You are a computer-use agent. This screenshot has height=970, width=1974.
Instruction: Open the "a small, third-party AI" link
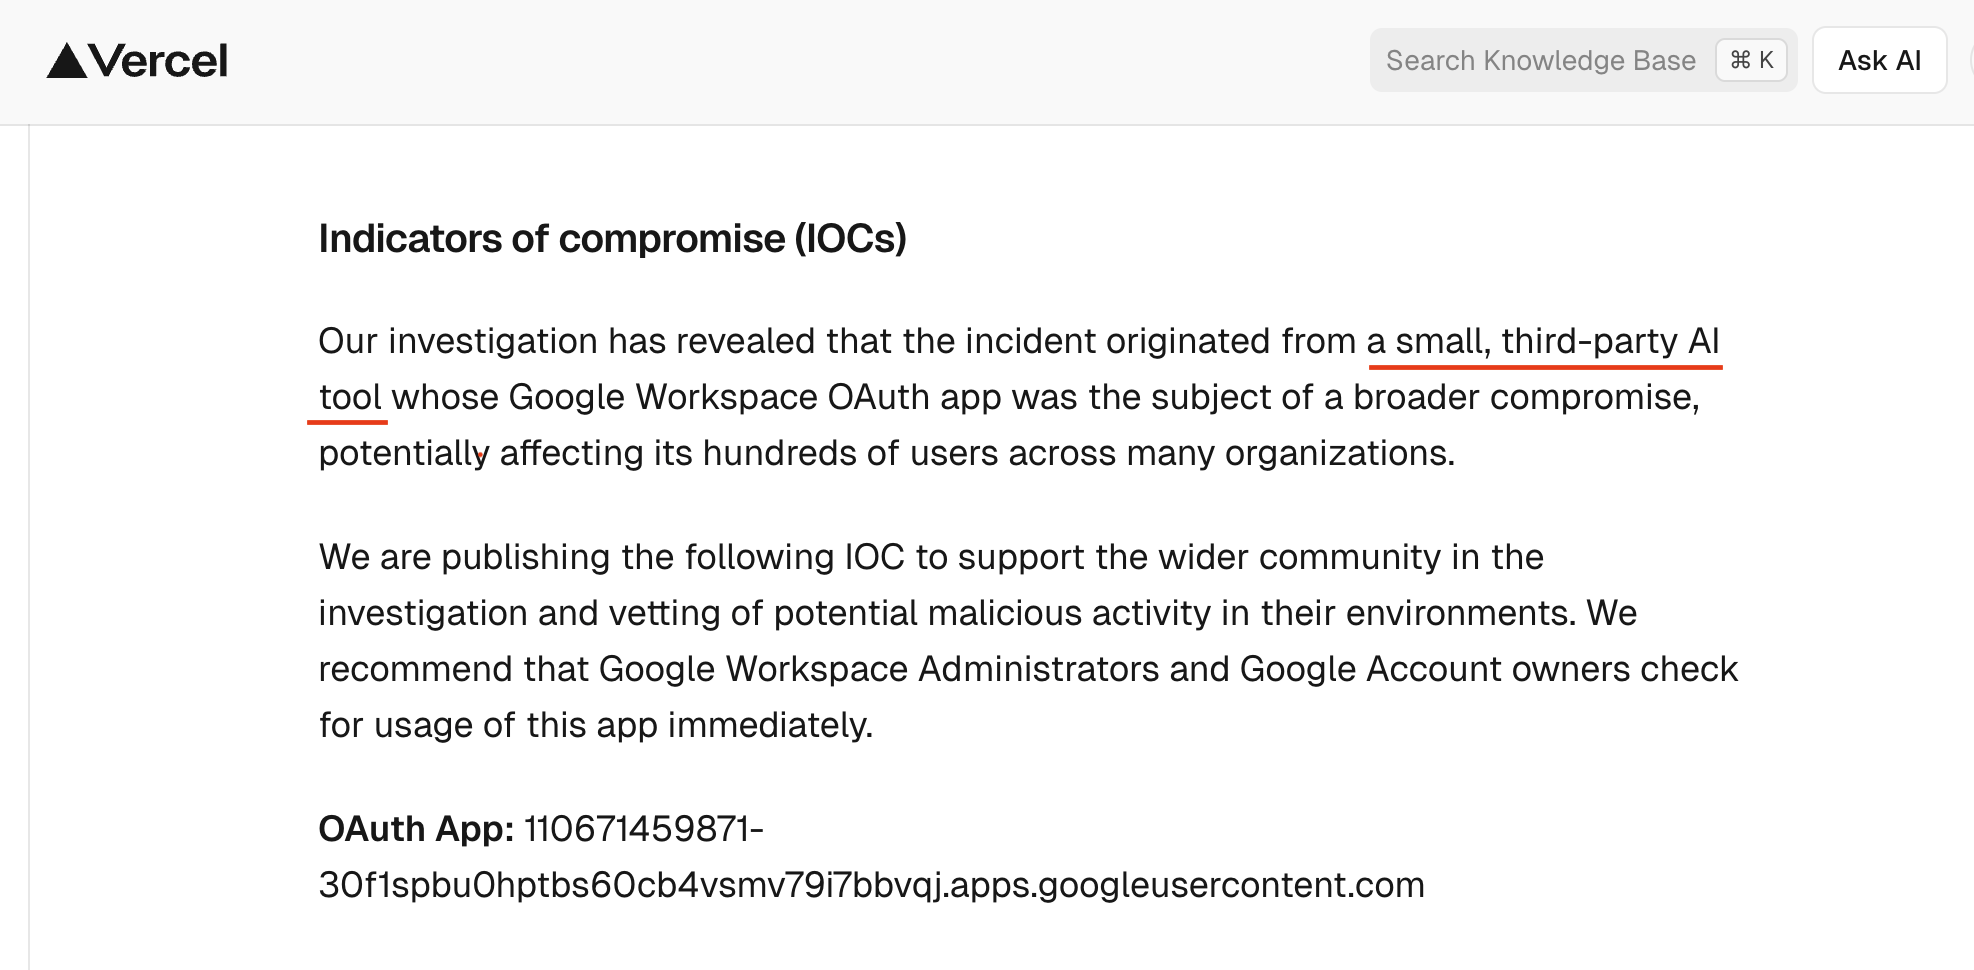click(x=1543, y=342)
